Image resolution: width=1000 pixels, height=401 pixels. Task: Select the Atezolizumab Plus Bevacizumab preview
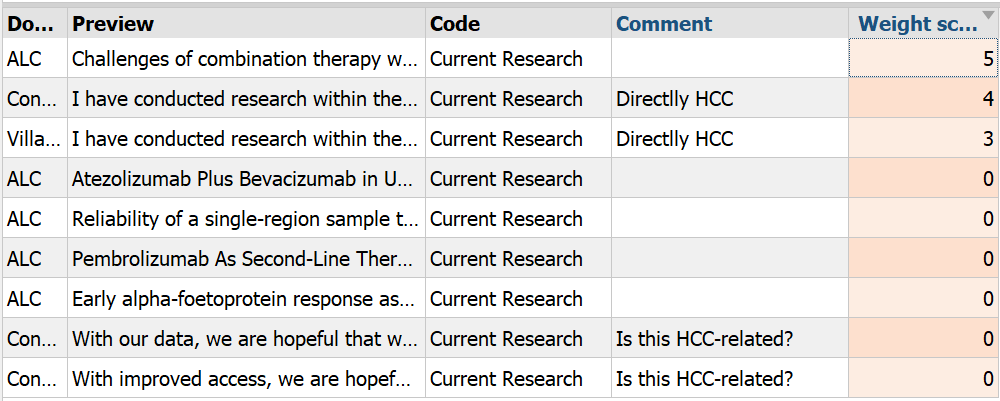coord(246,179)
